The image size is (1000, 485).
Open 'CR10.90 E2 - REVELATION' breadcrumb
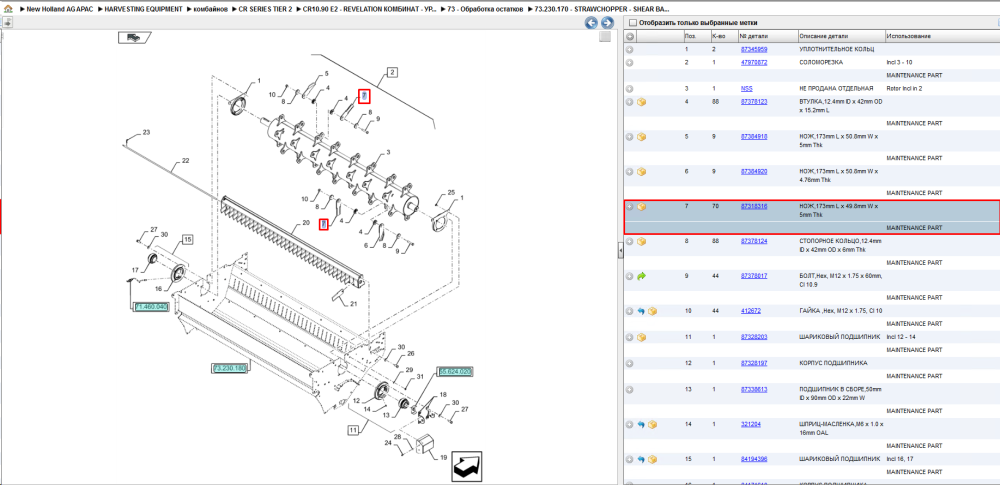click(x=369, y=10)
